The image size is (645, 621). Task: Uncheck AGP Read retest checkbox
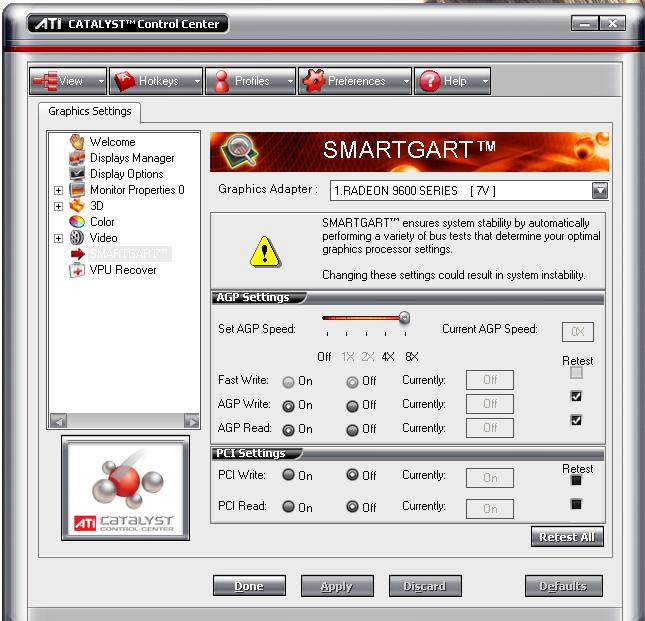[x=576, y=420]
